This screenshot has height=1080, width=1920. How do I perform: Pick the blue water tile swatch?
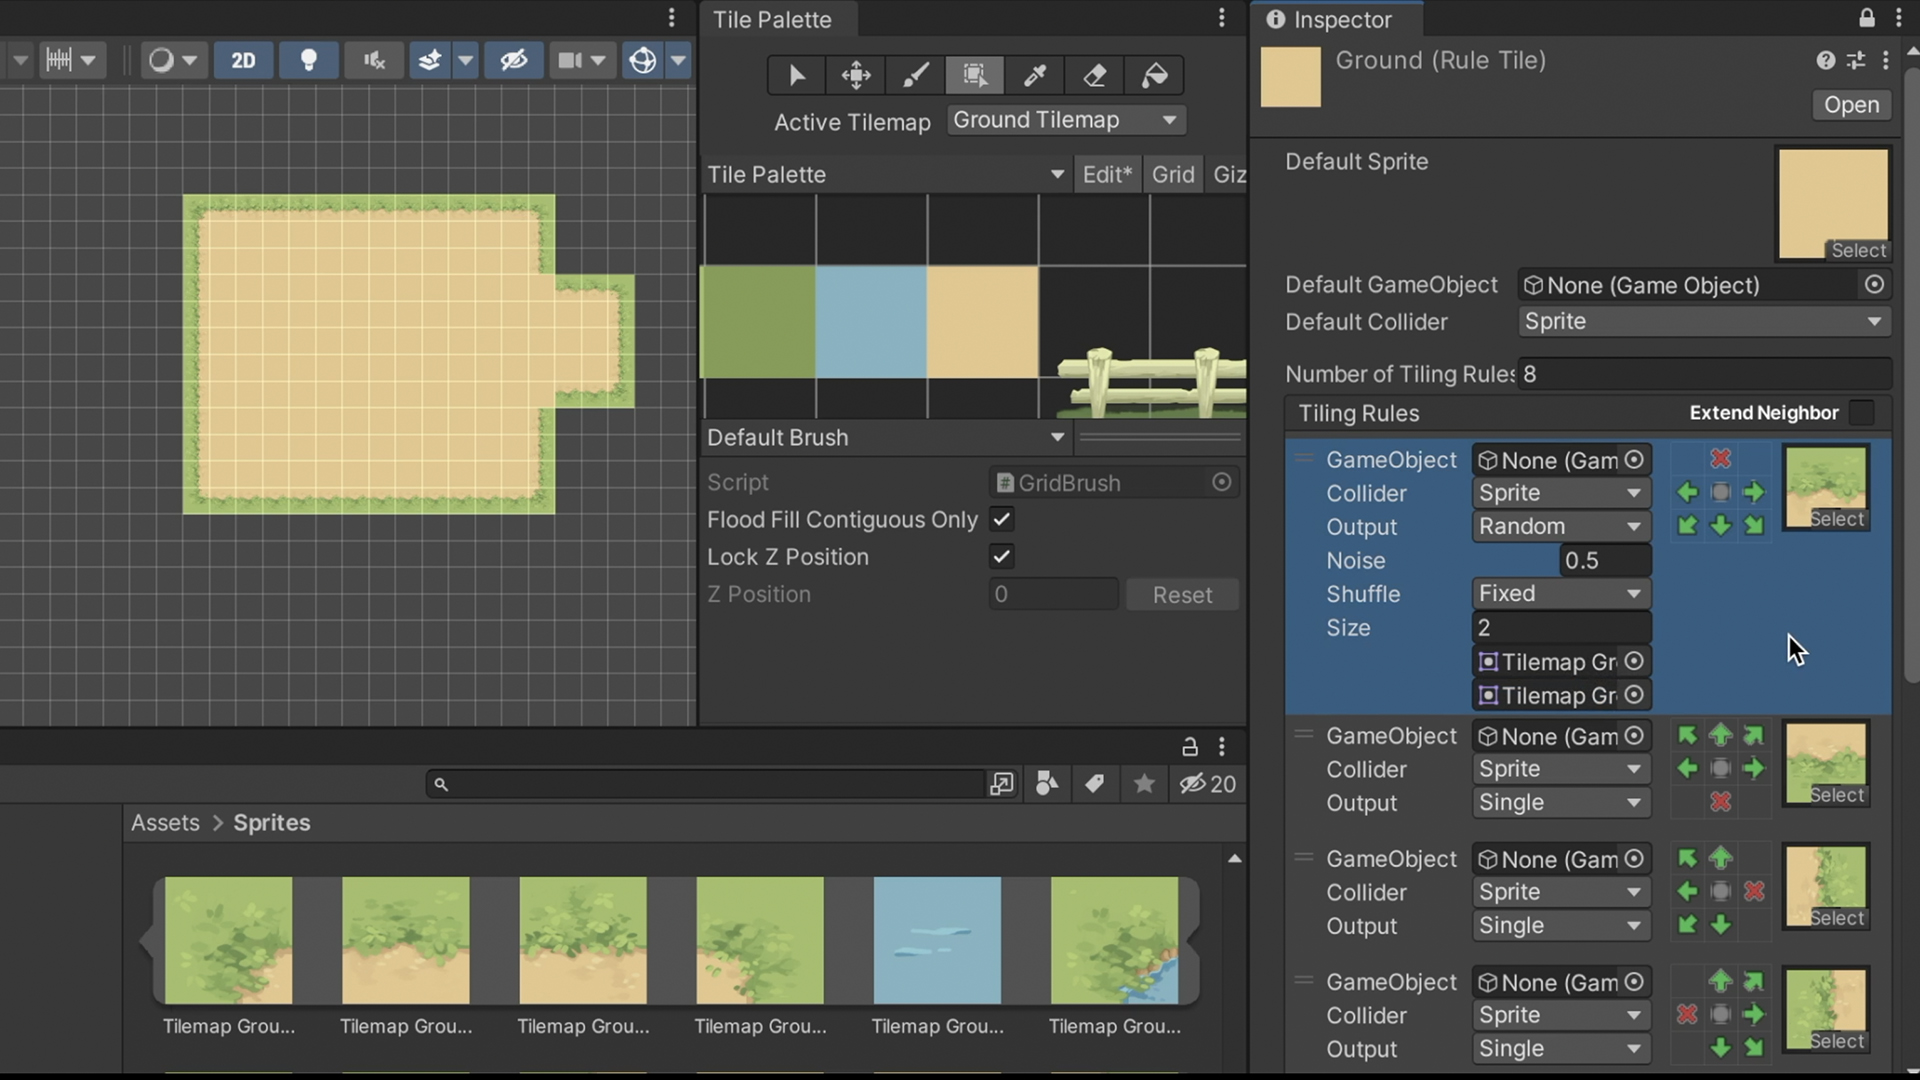tap(871, 322)
